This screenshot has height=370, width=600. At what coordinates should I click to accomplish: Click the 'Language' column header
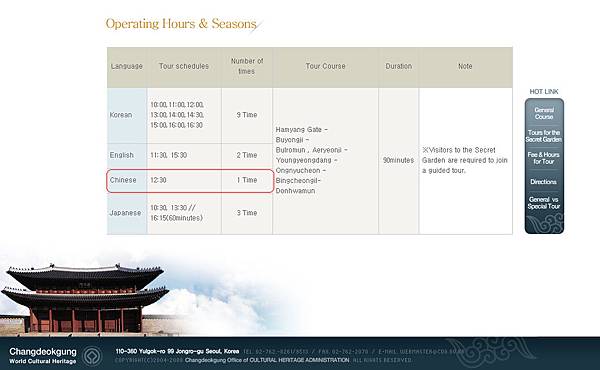click(x=127, y=66)
